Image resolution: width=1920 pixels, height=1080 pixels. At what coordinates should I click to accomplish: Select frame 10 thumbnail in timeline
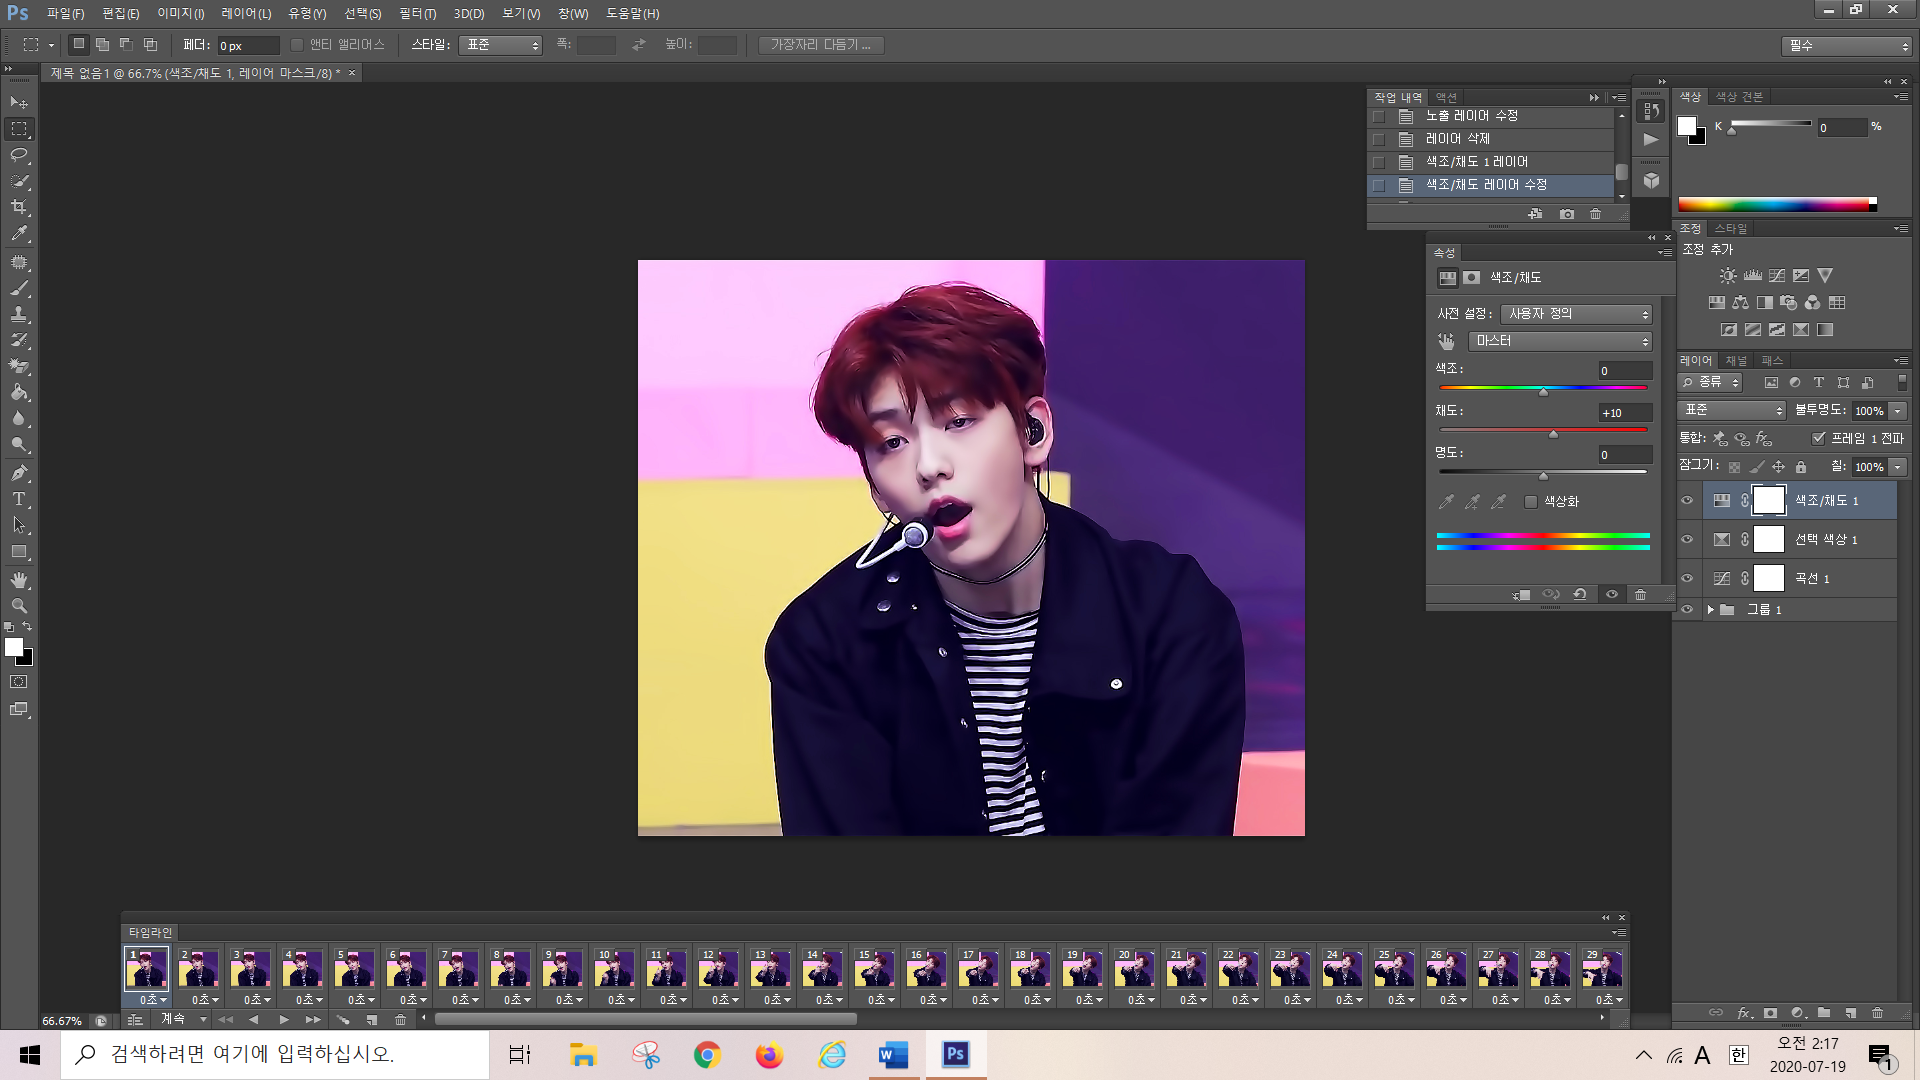(613, 969)
